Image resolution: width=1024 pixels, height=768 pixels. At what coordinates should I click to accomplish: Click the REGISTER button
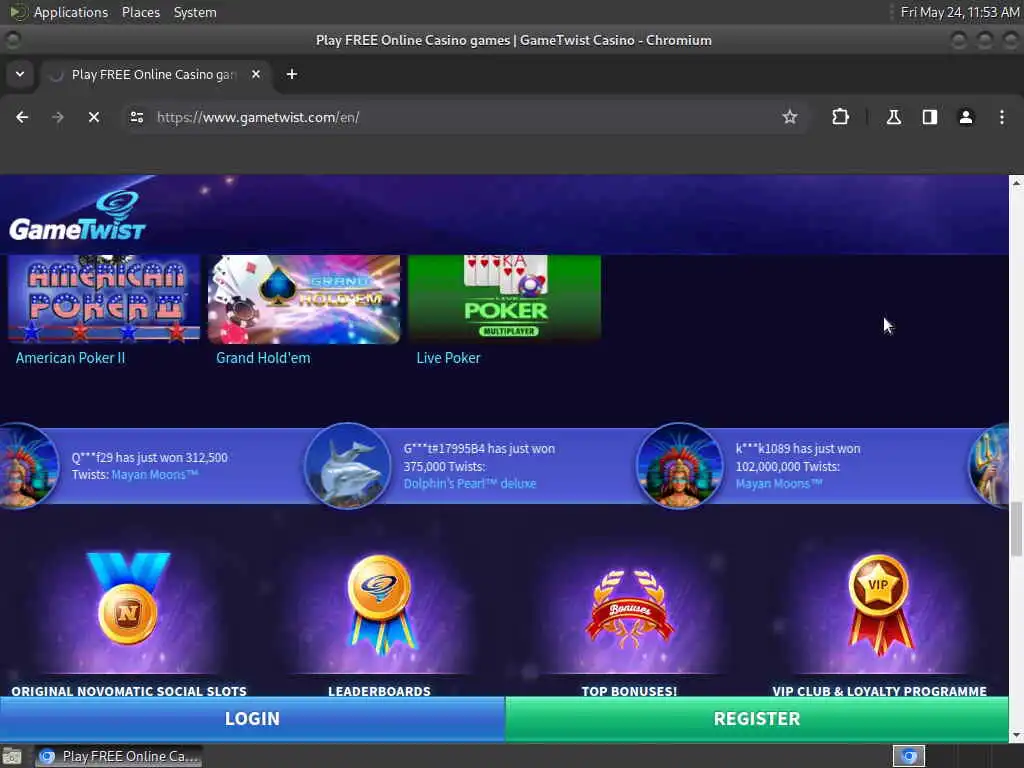click(x=756, y=718)
